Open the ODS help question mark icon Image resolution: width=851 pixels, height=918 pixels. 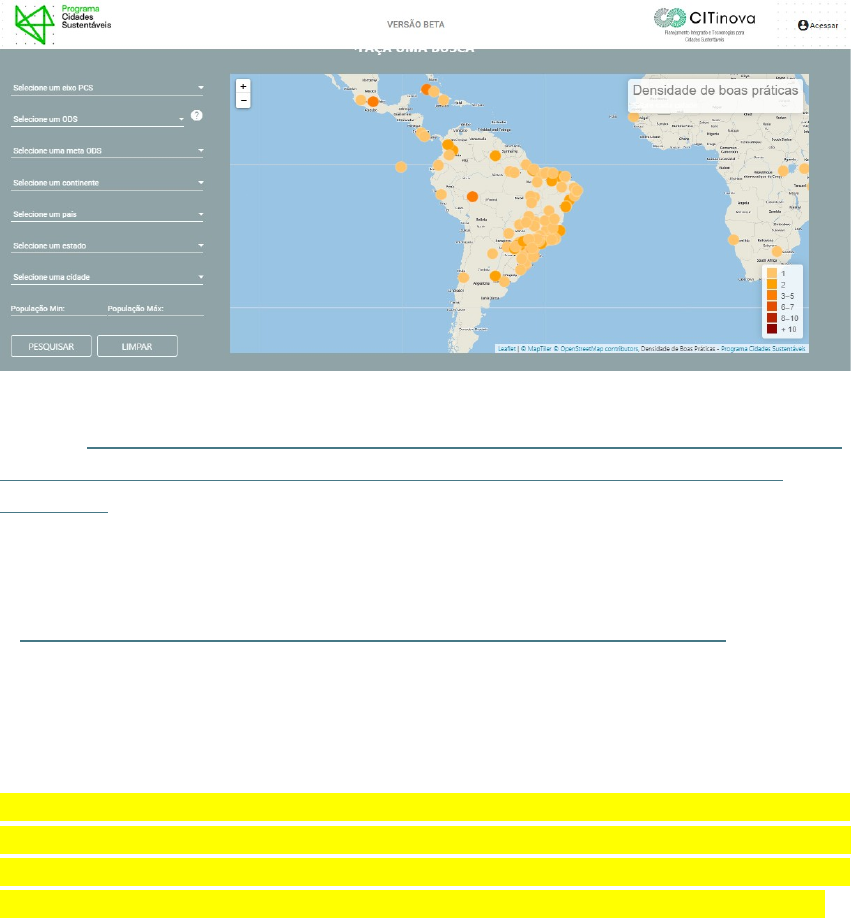tap(197, 115)
